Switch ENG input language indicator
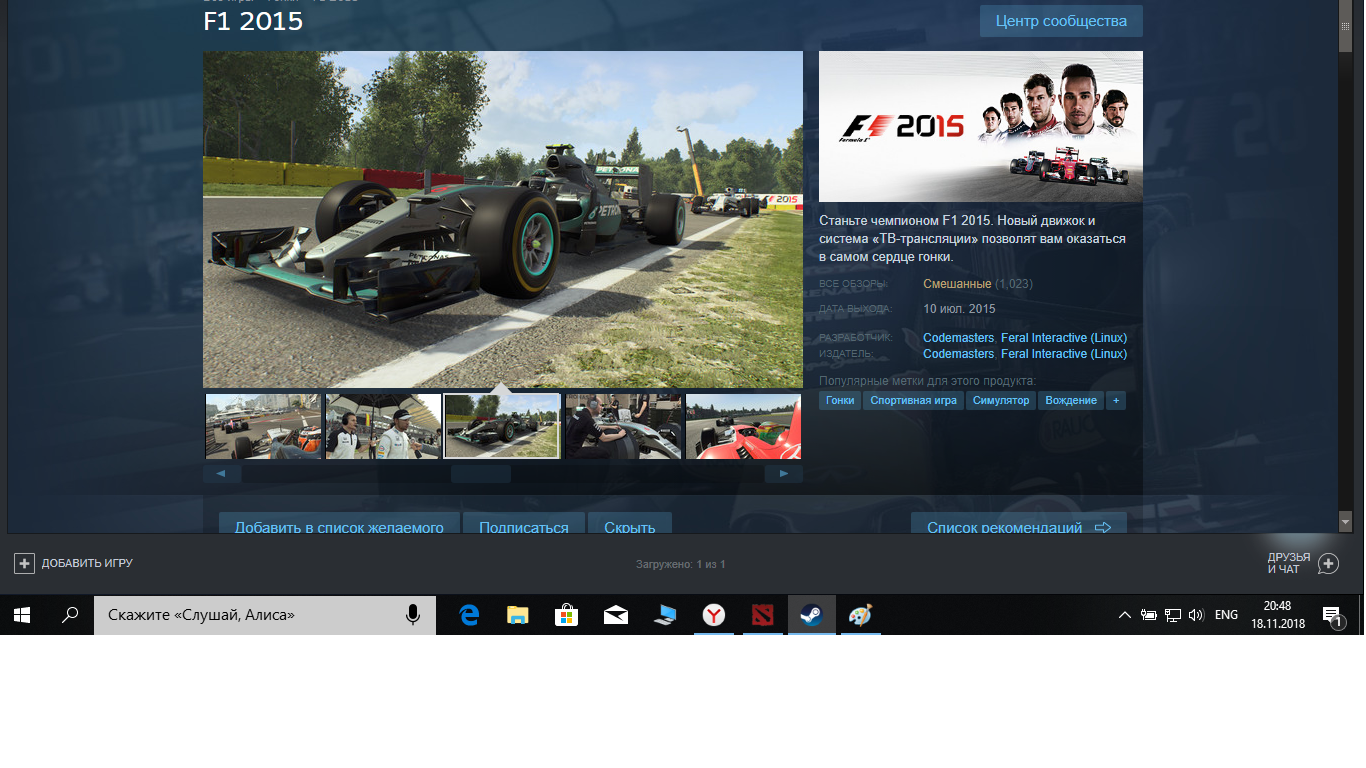Viewport: 1366px width, 768px height. pos(1226,615)
